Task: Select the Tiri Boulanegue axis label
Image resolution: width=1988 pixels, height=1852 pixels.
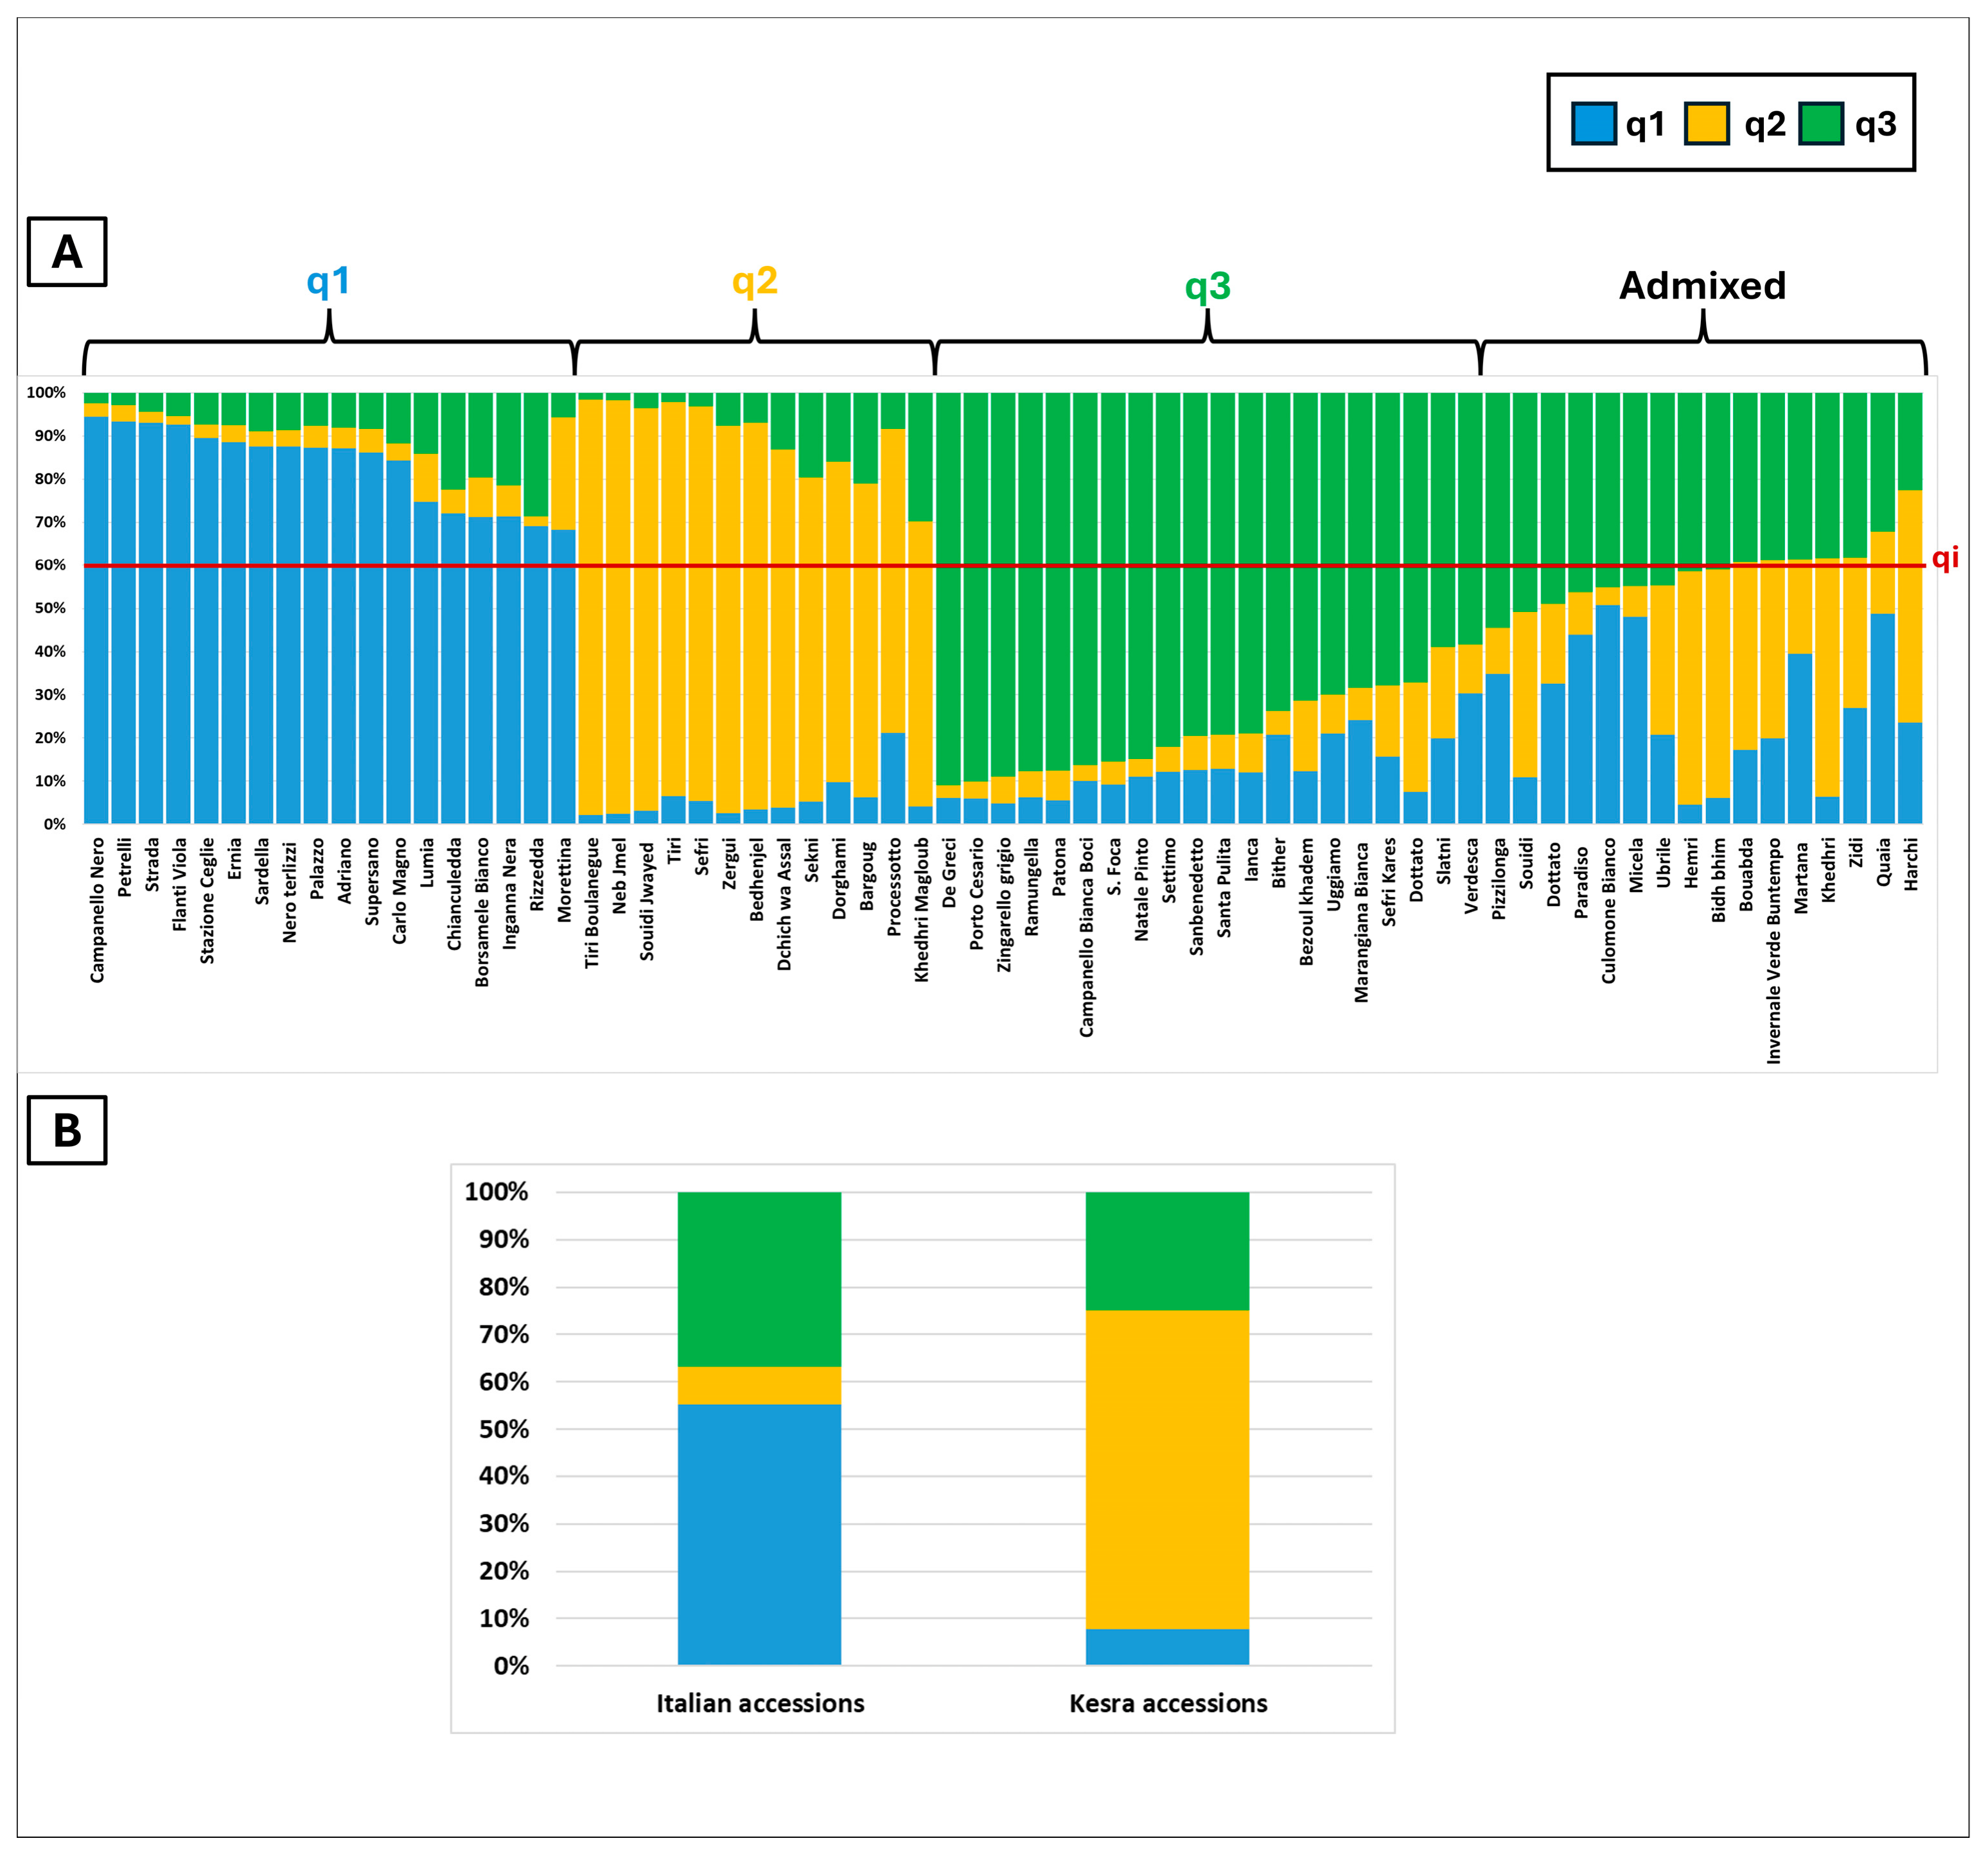Action: pos(592,903)
